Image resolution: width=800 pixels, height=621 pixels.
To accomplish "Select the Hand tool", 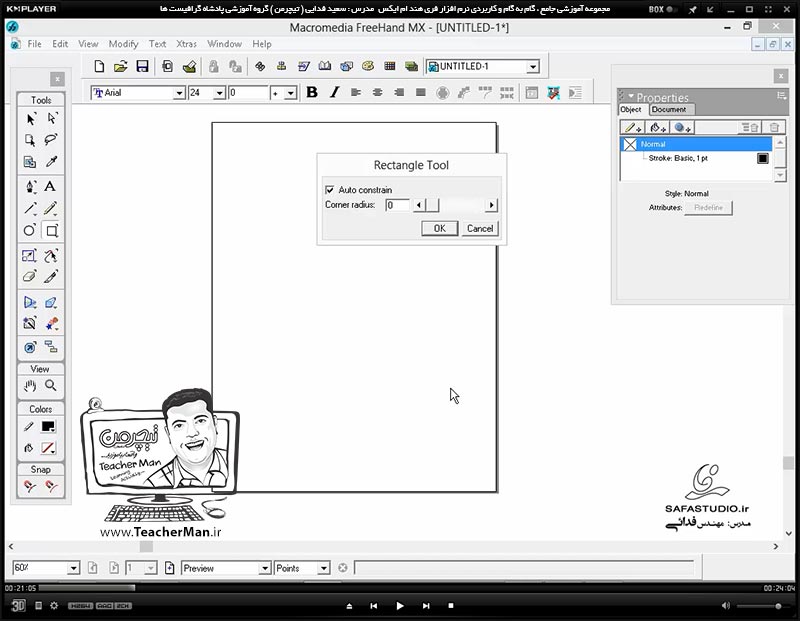I will 30,386.
